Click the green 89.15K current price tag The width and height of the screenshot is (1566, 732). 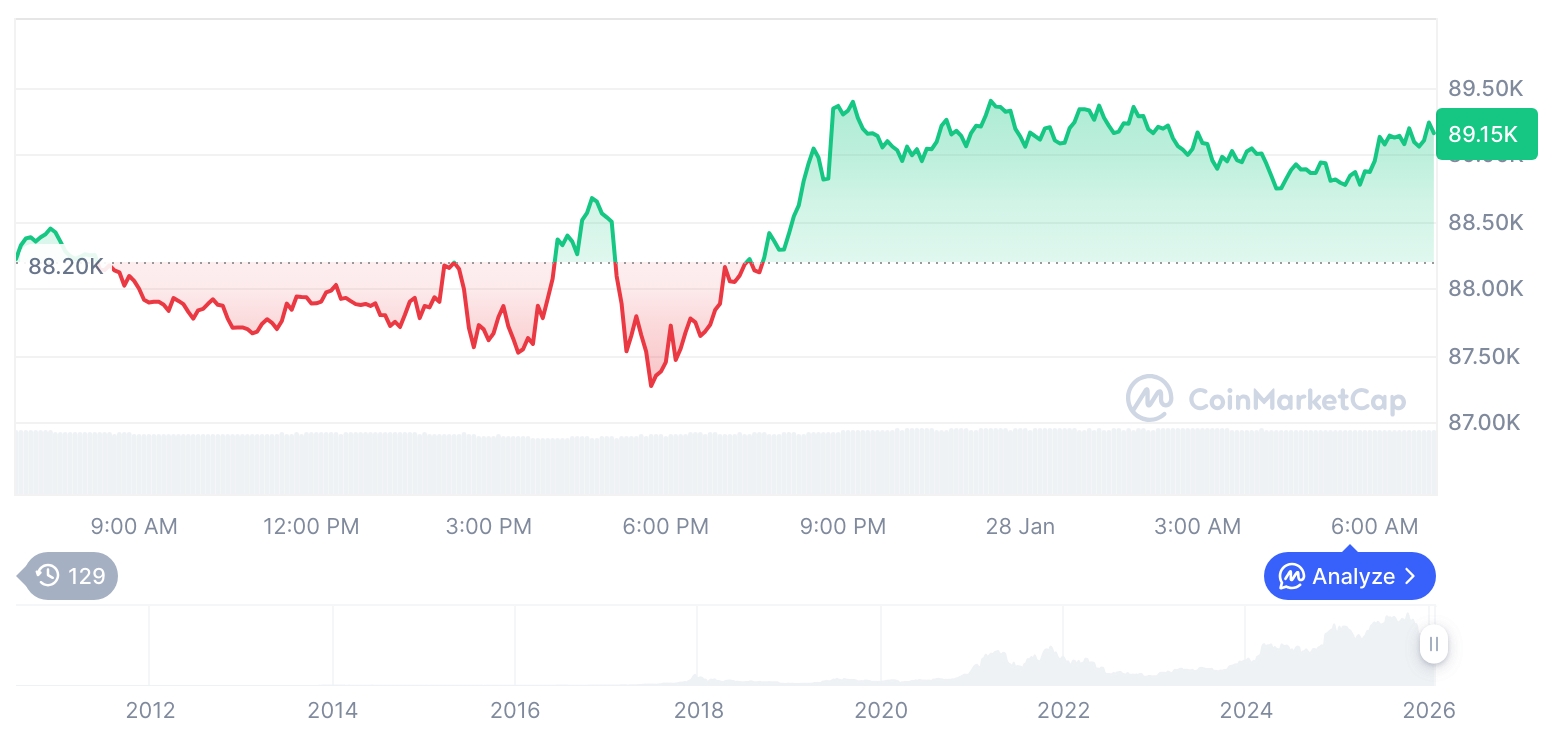click(1483, 134)
